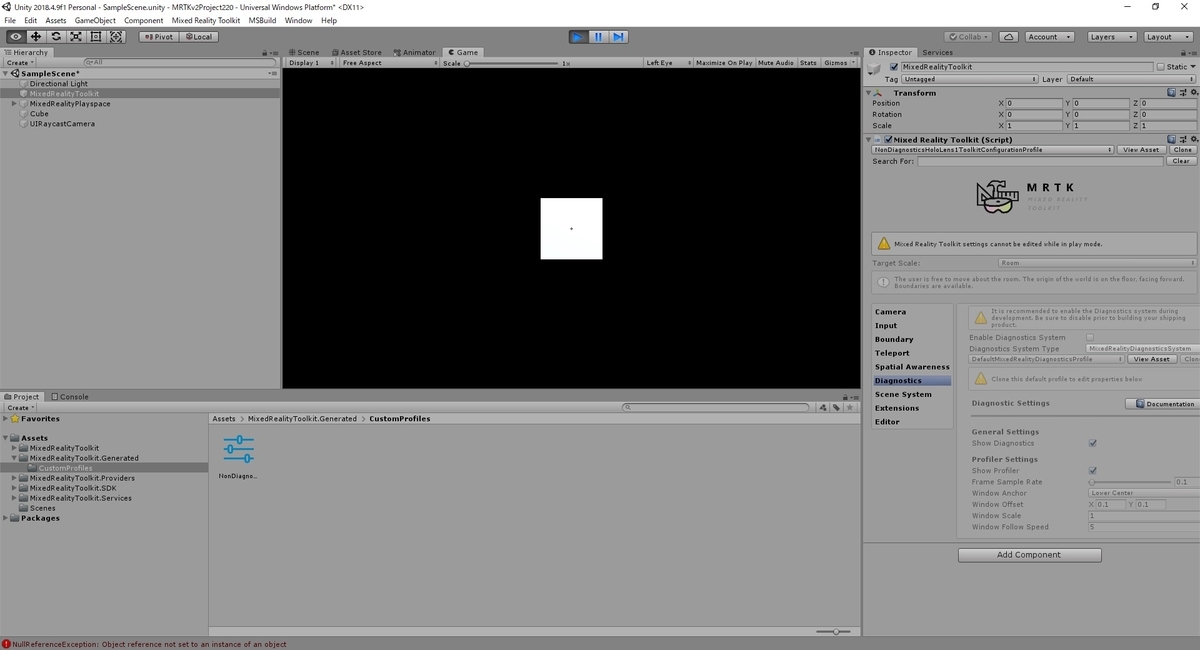This screenshot has height=650, width=1200.
Task: Click the Add Component button
Action: [x=1030, y=555]
